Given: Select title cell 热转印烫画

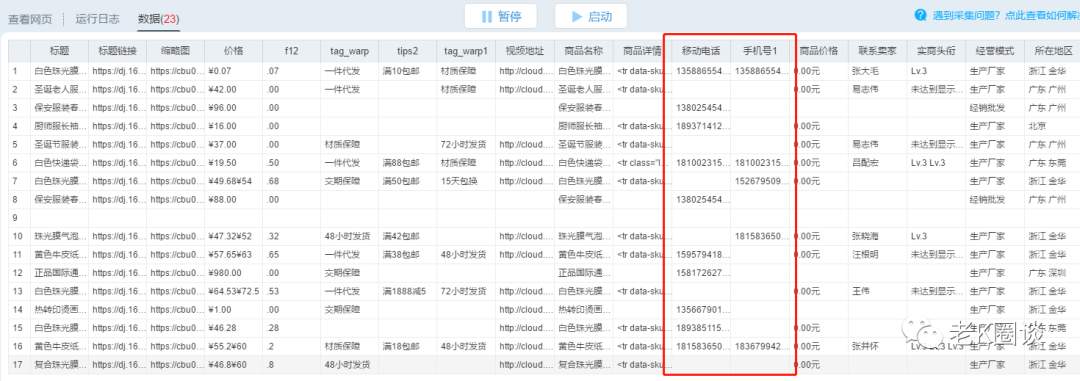Looking at the screenshot, I should click(x=60, y=309).
